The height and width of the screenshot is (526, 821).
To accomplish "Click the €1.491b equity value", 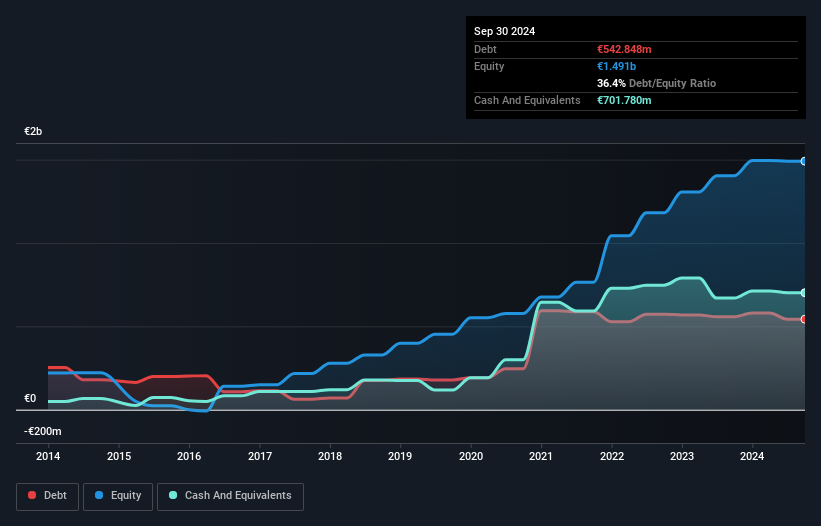I will click(616, 66).
